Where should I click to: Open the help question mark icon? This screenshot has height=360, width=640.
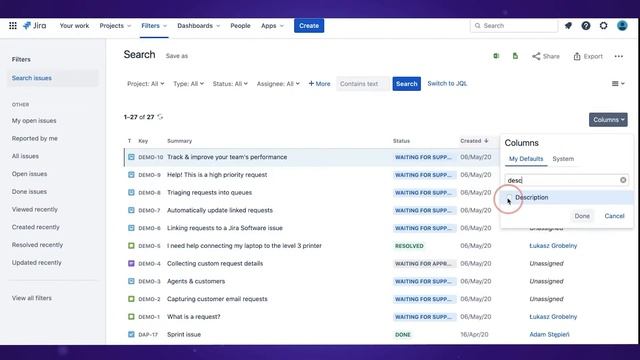tap(586, 26)
